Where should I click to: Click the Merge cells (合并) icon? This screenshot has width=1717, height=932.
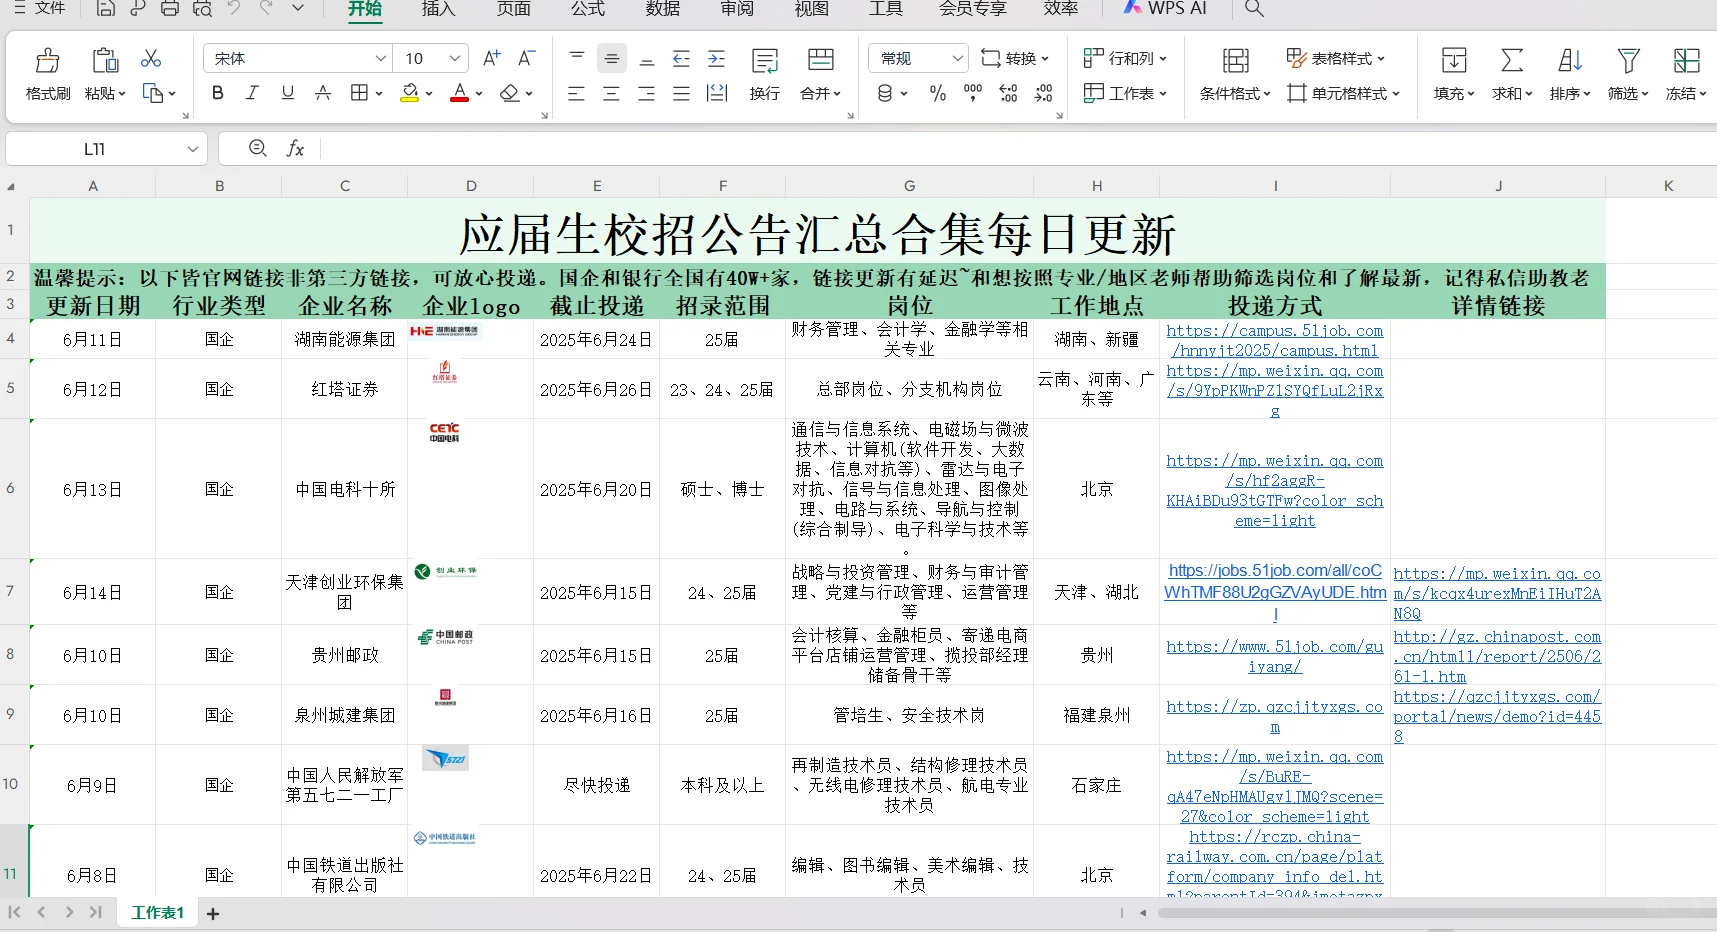point(821,59)
